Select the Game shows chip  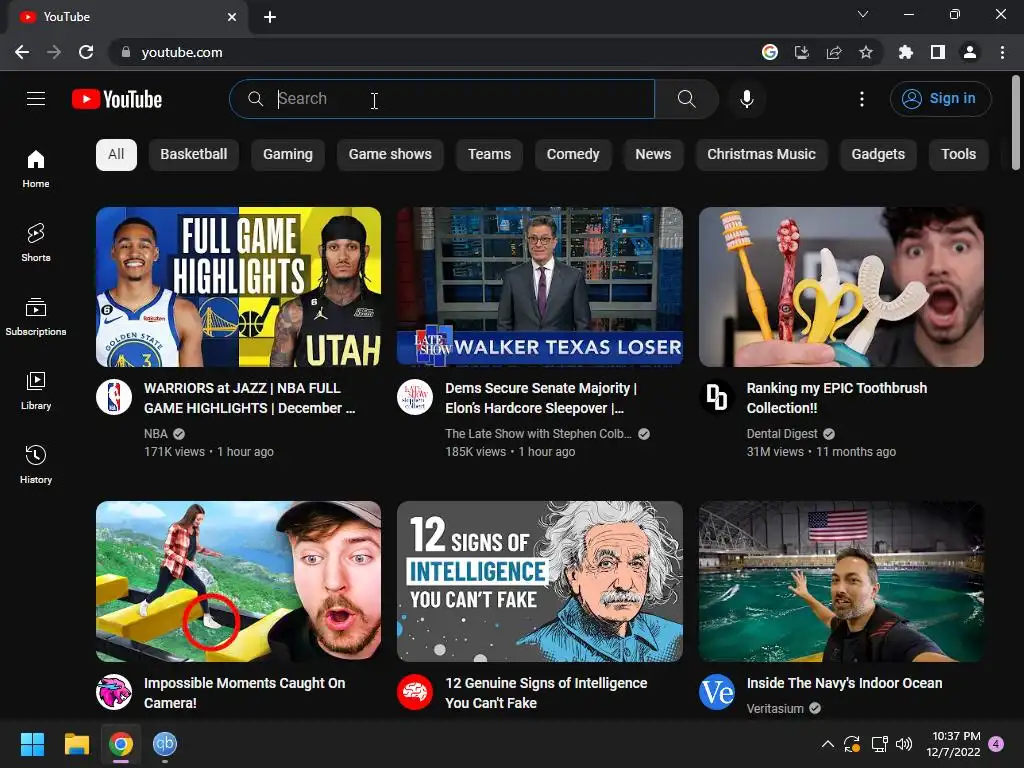(x=390, y=155)
